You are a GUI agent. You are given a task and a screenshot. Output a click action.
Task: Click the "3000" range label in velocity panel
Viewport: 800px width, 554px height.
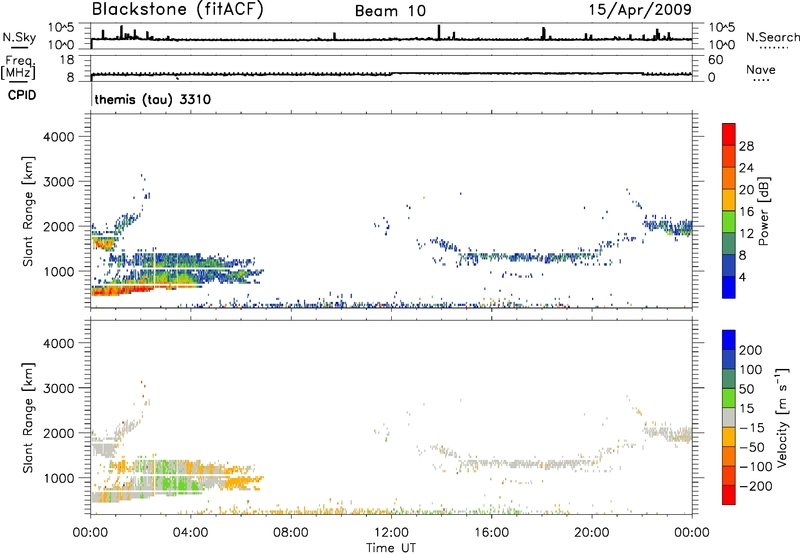point(58,388)
